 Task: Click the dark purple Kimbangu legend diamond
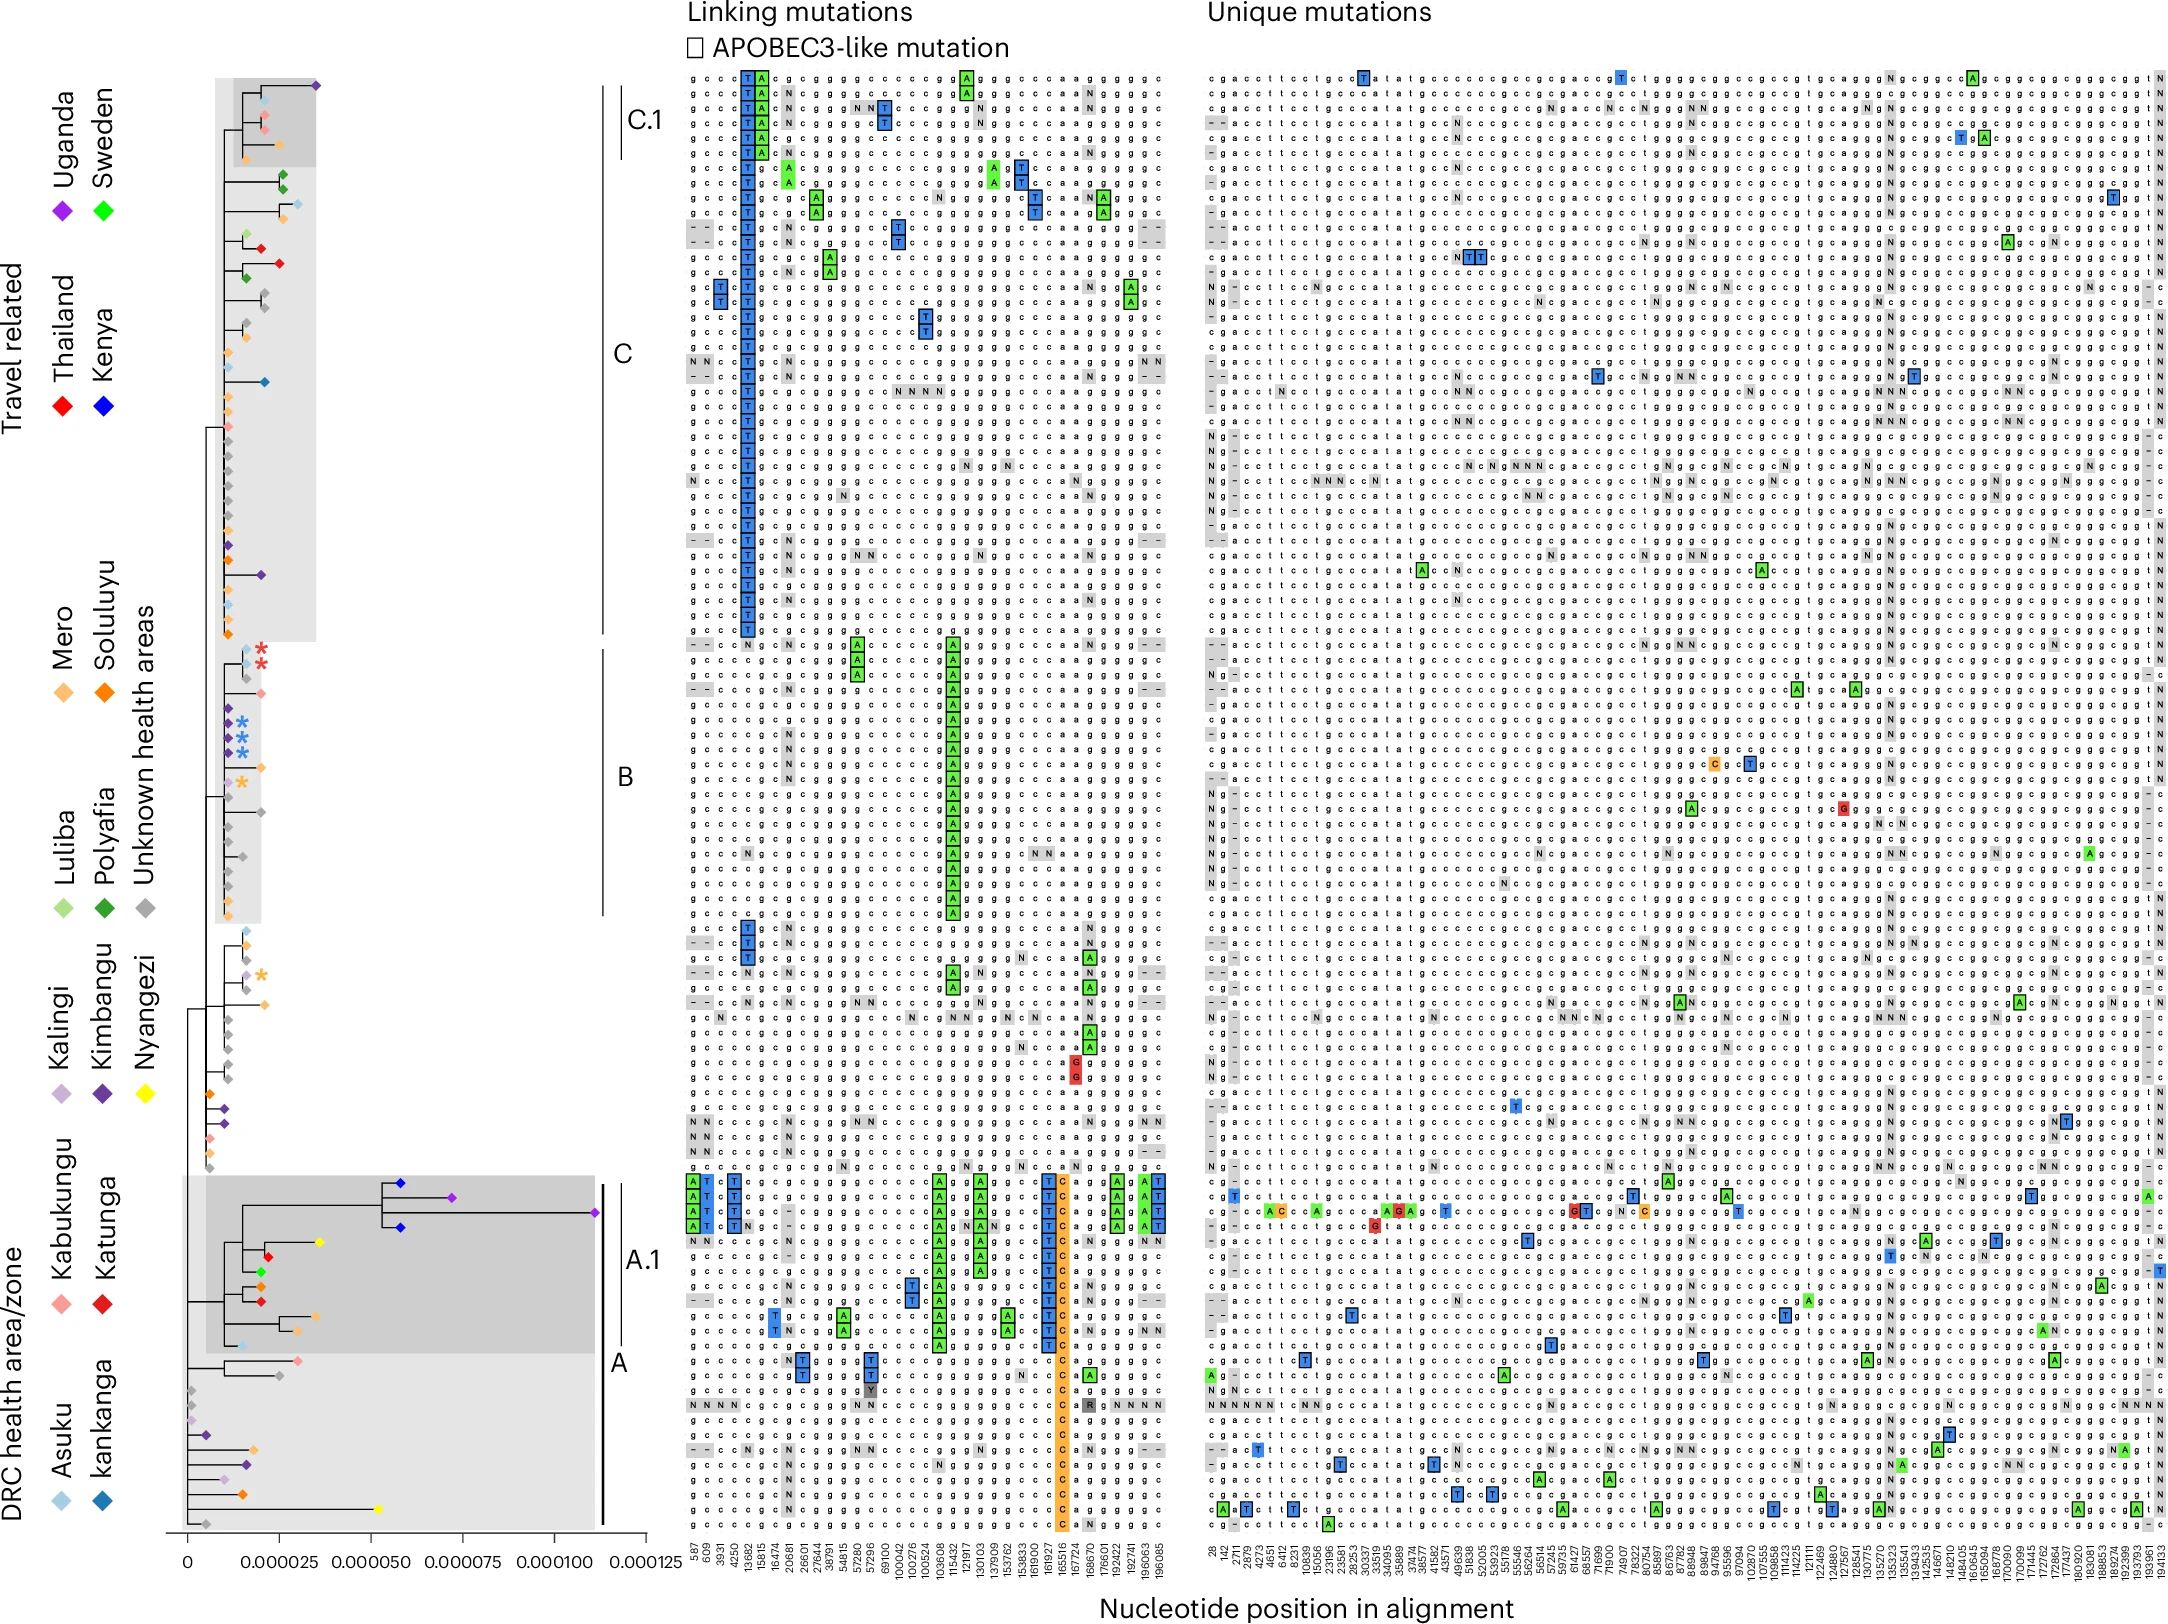pyautogui.click(x=103, y=1093)
